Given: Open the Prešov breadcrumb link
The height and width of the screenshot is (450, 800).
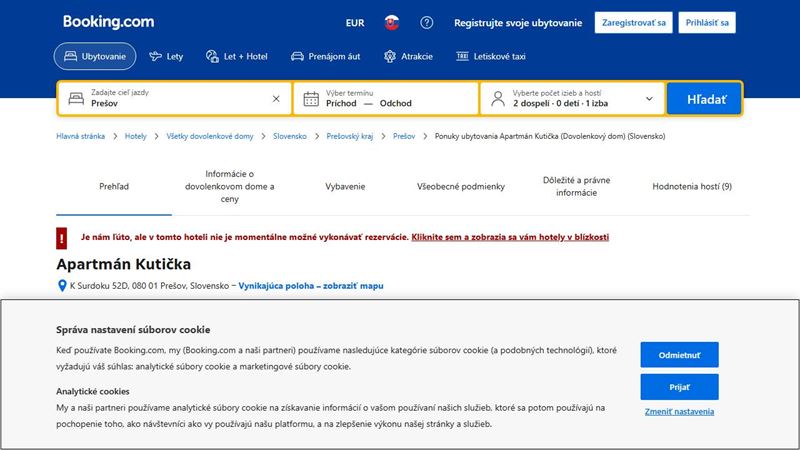Looking at the screenshot, I should tap(404, 136).
